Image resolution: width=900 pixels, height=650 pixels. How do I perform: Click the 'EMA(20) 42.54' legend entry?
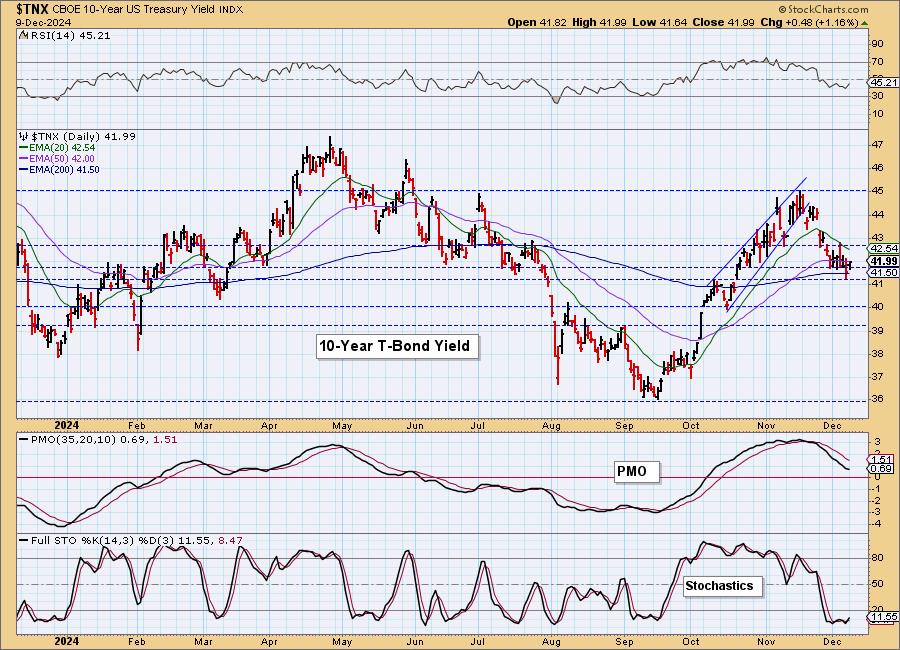57,148
